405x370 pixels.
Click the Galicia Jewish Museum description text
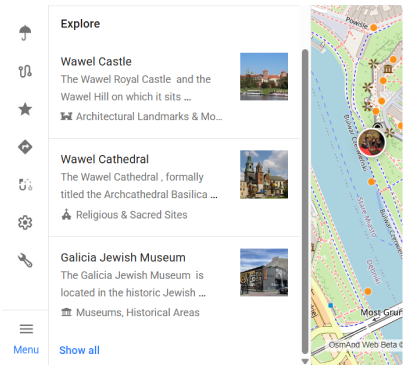(x=133, y=284)
